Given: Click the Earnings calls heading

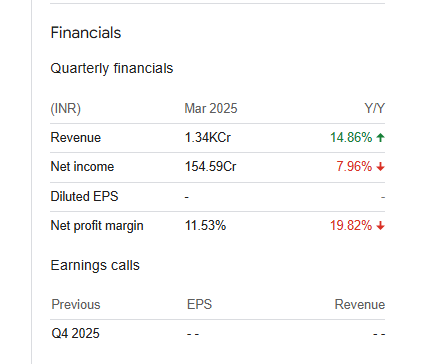Looking at the screenshot, I should point(95,265).
